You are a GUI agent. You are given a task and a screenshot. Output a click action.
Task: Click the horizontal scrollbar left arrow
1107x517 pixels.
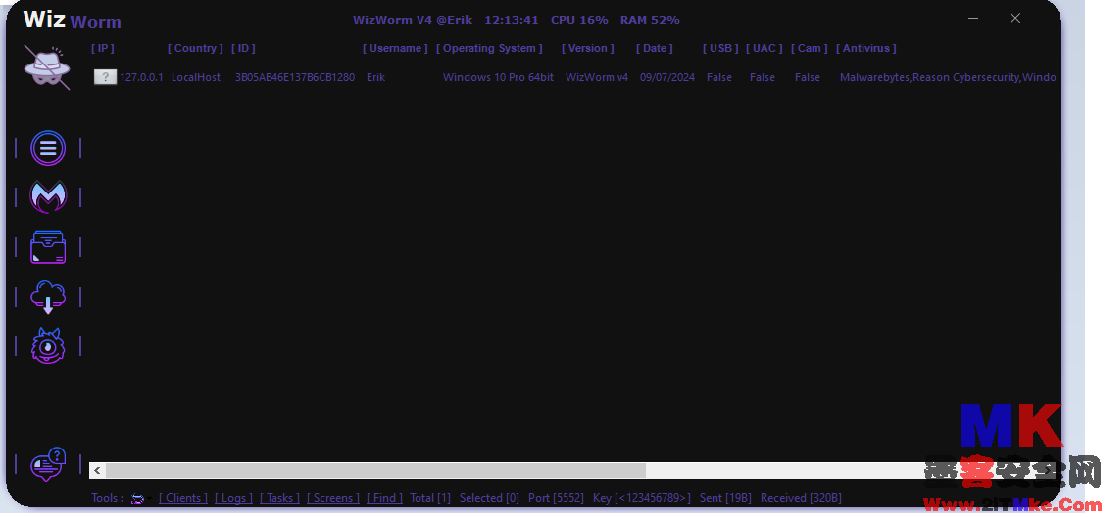pyautogui.click(x=96, y=470)
